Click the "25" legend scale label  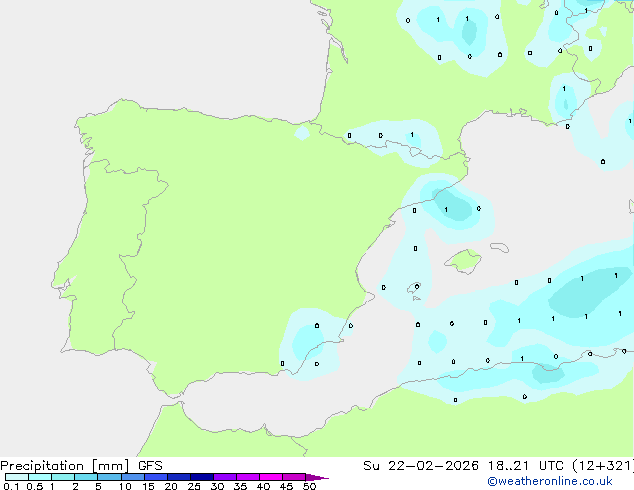tap(194, 486)
